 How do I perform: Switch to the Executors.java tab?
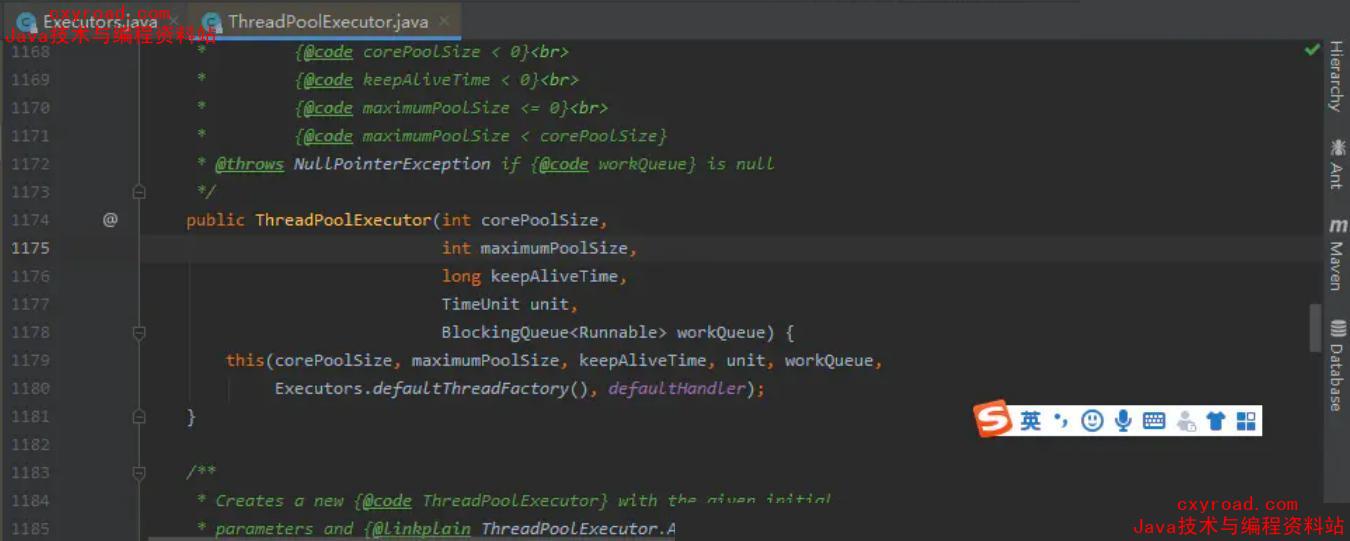coord(99,21)
